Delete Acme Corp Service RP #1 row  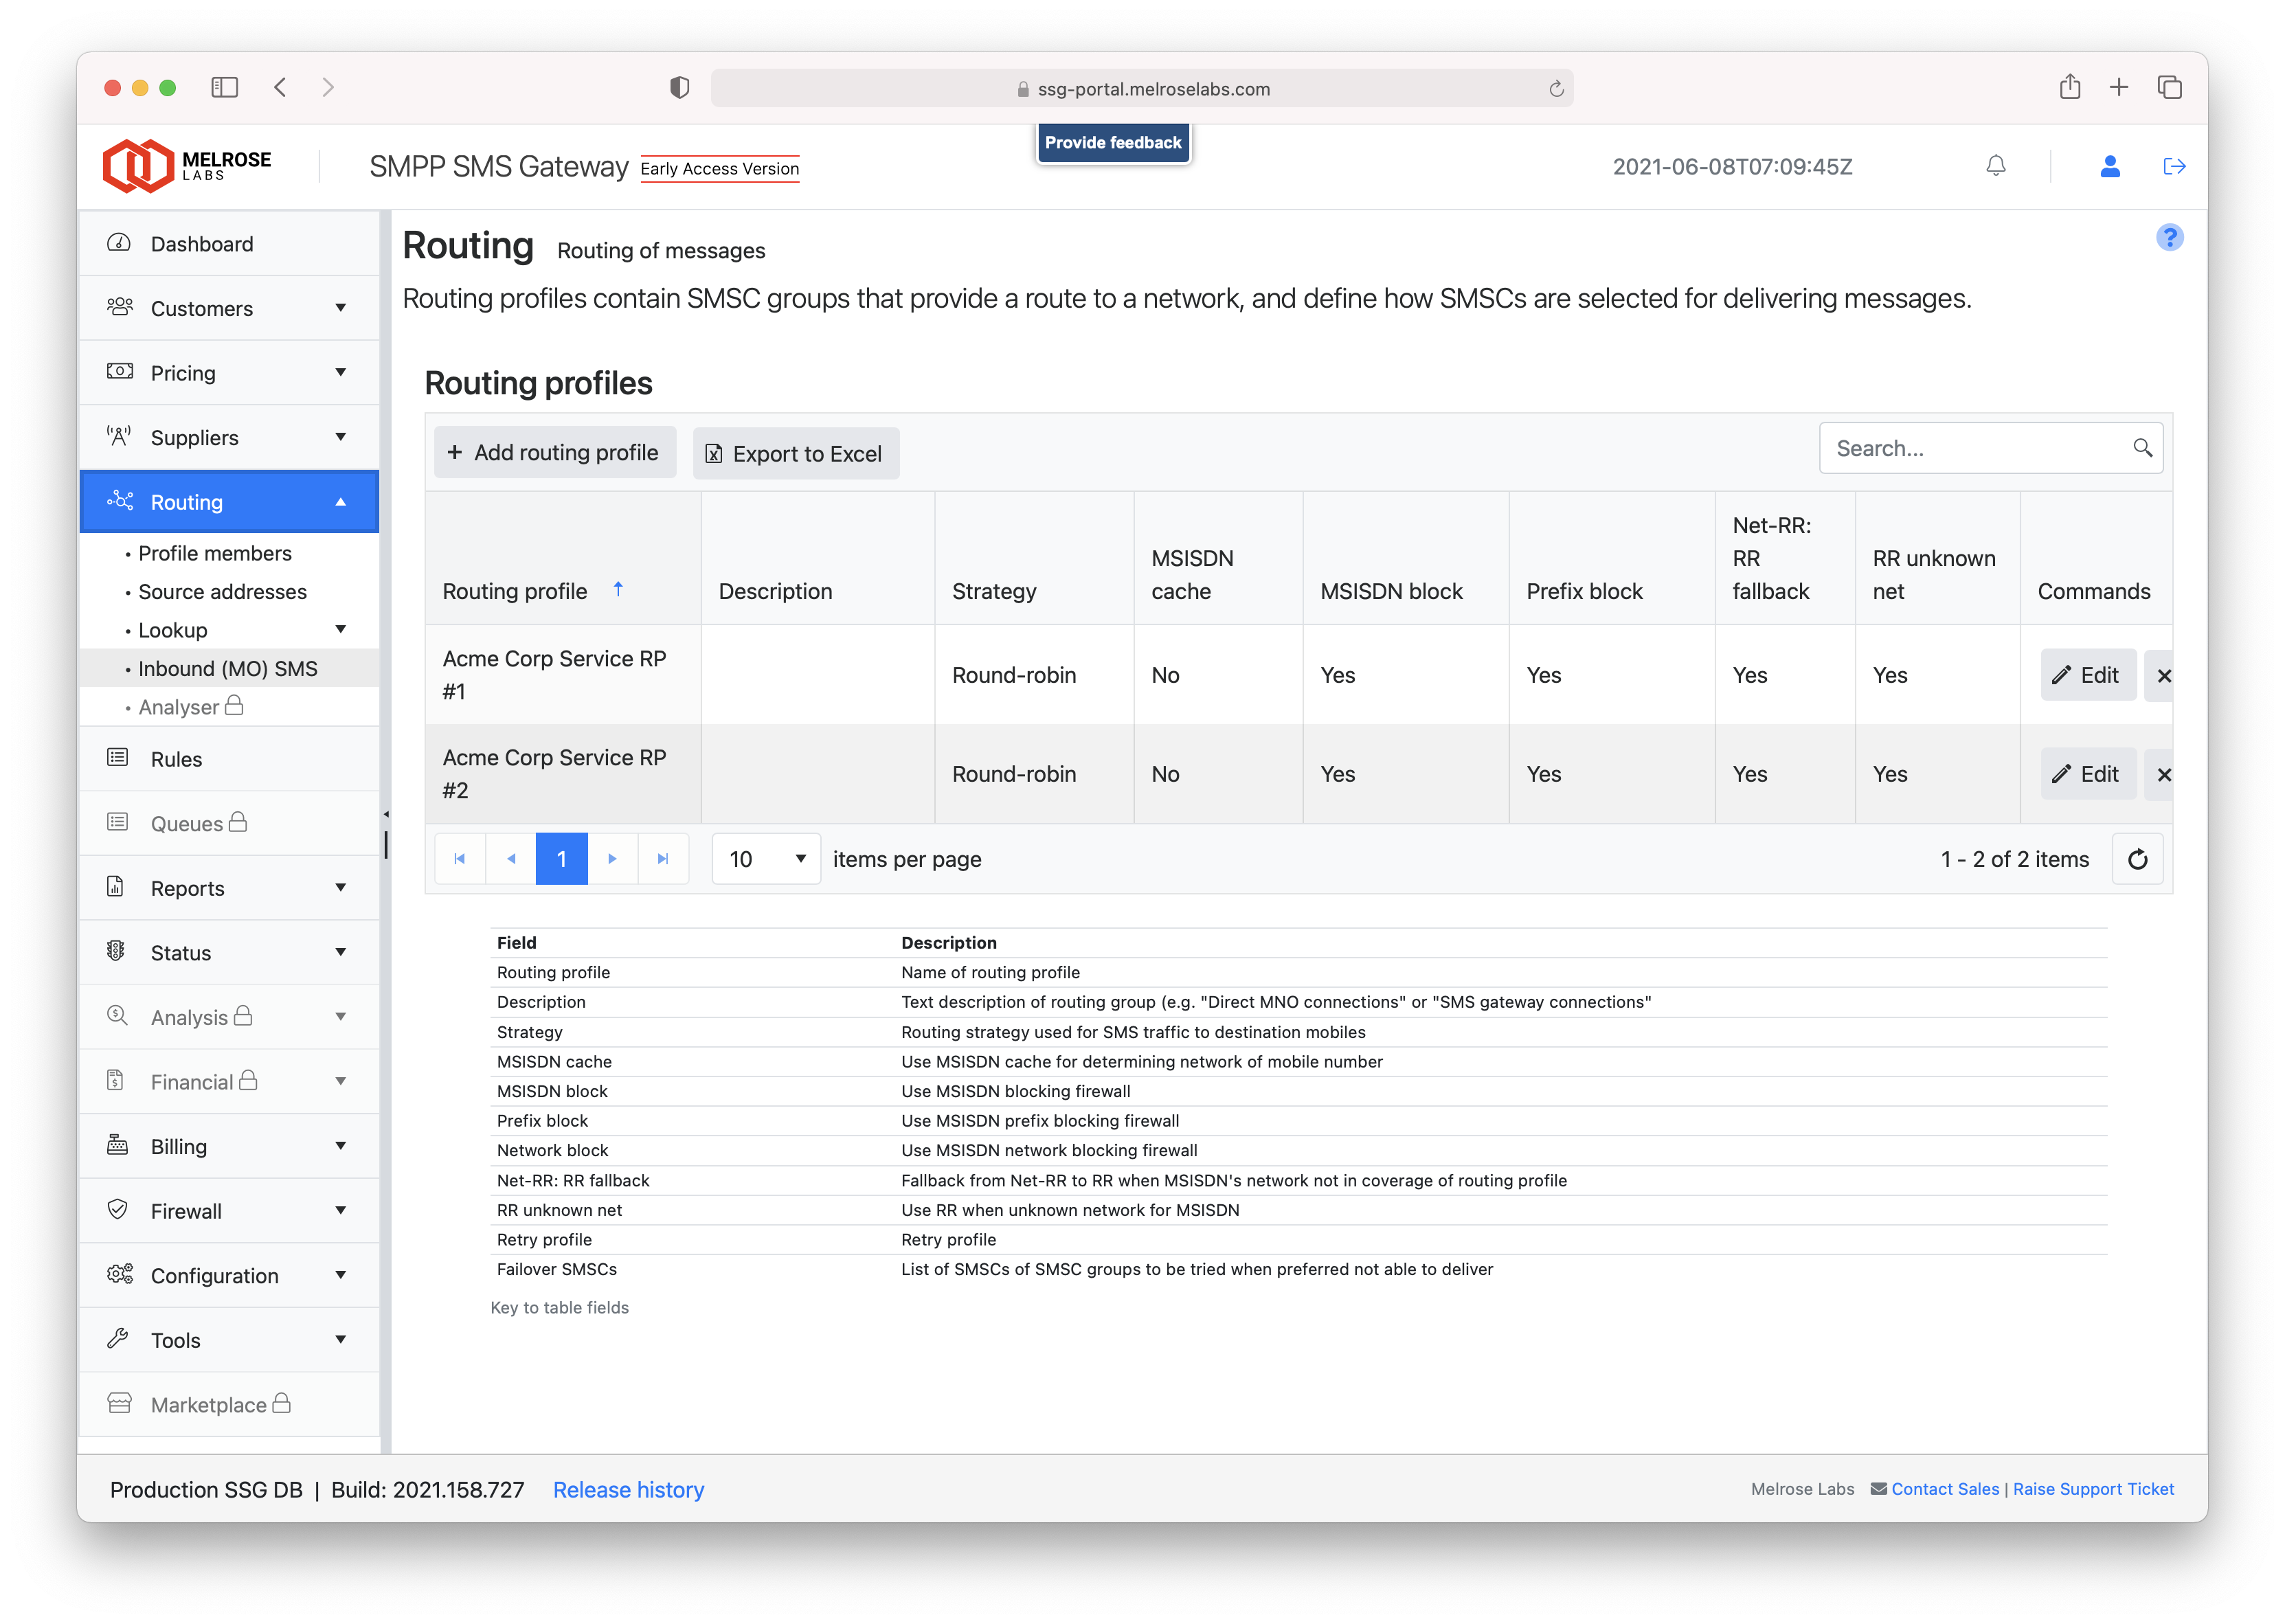(x=2164, y=676)
